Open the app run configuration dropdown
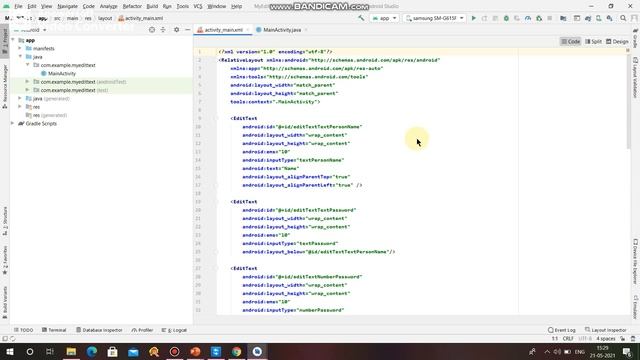The image size is (640, 360). [x=384, y=18]
